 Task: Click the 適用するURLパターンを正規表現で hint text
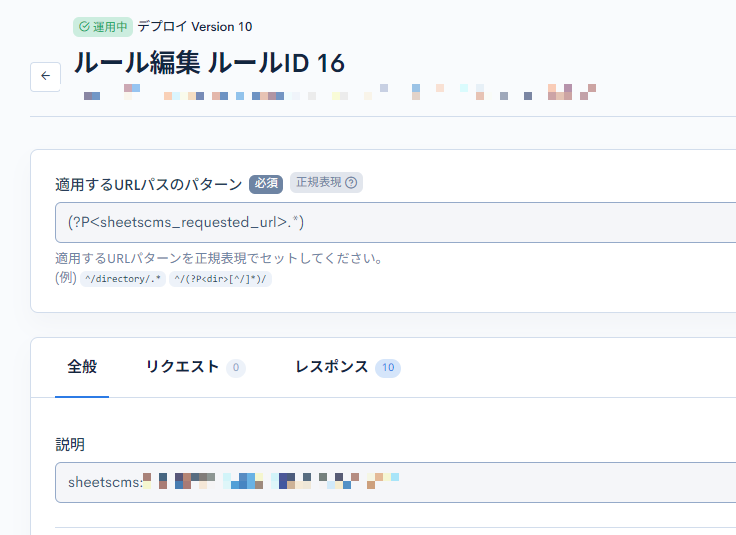[219, 259]
